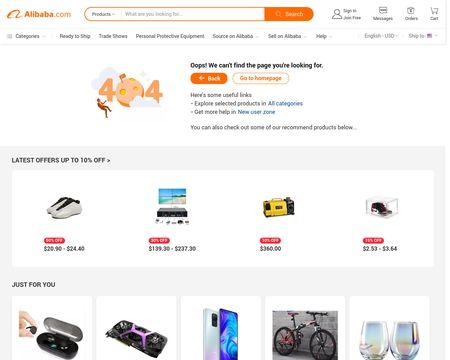Click the Alibaba.com logo

39,14
